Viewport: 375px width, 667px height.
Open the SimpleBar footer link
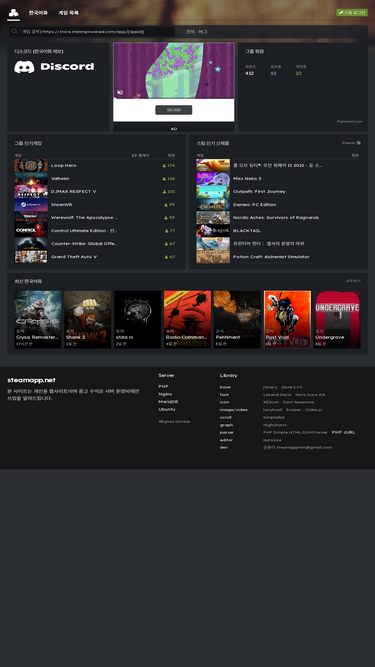[x=274, y=417]
